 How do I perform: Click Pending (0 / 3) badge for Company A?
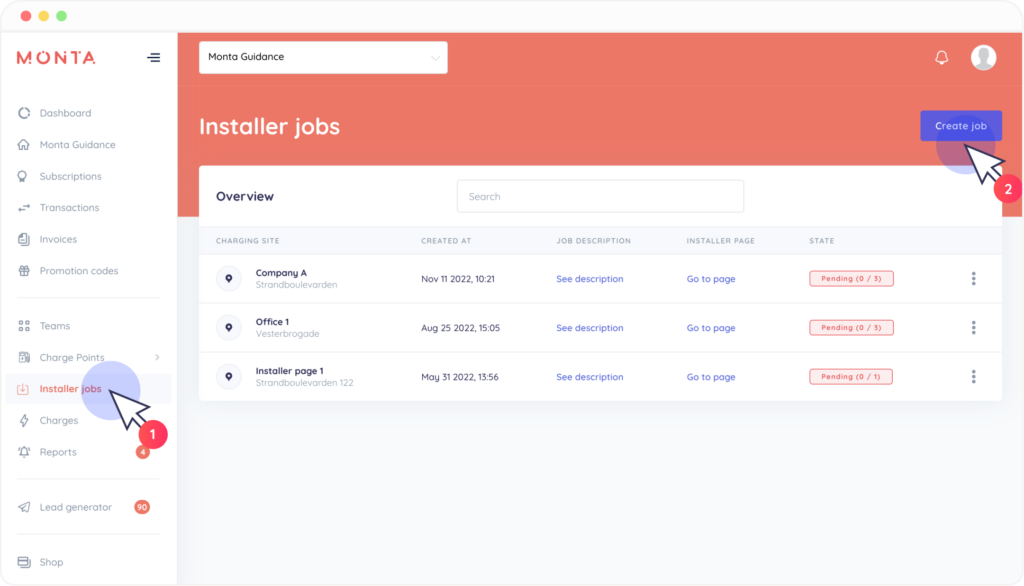pyautogui.click(x=851, y=278)
